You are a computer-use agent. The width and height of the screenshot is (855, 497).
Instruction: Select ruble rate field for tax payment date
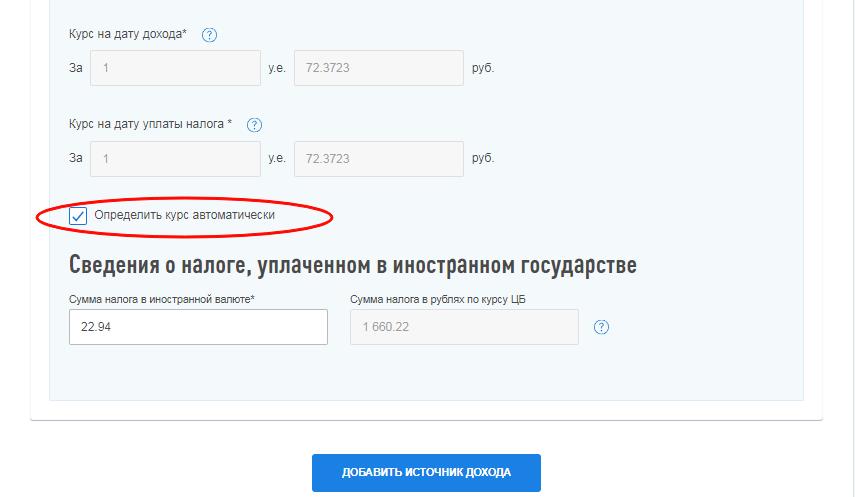point(378,158)
